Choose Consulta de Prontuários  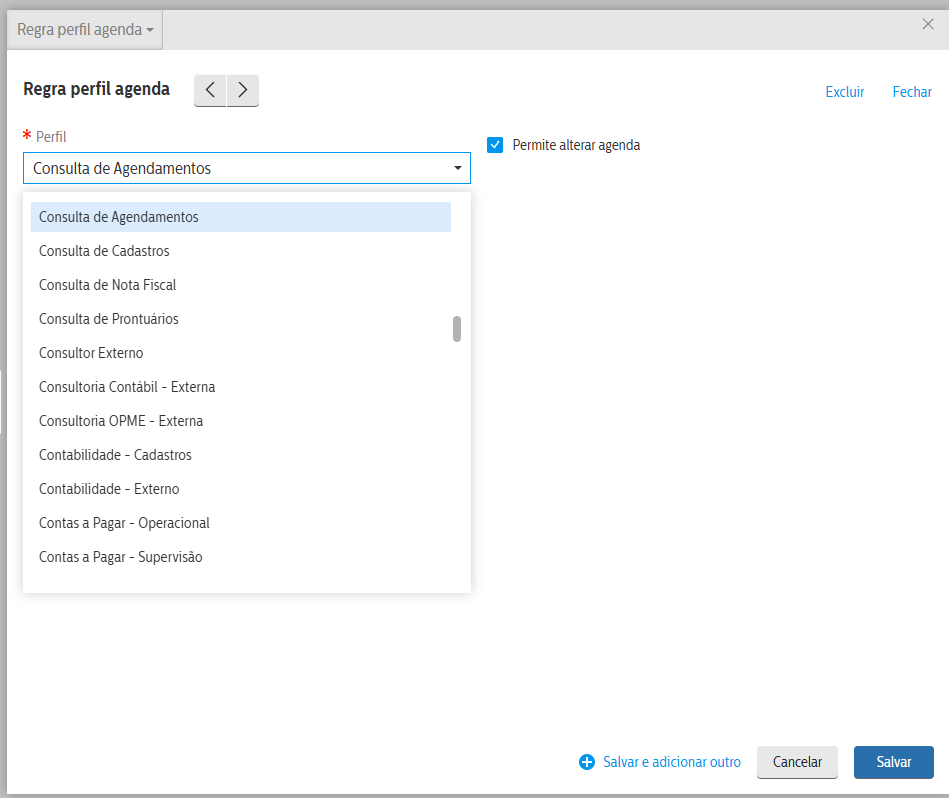241,319
